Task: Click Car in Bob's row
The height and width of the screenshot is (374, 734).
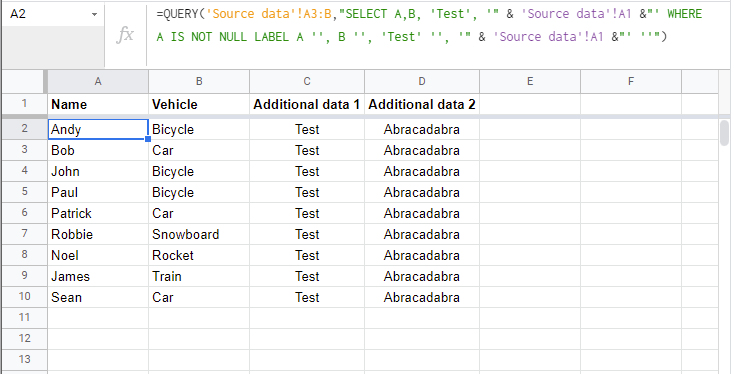Action: point(199,150)
